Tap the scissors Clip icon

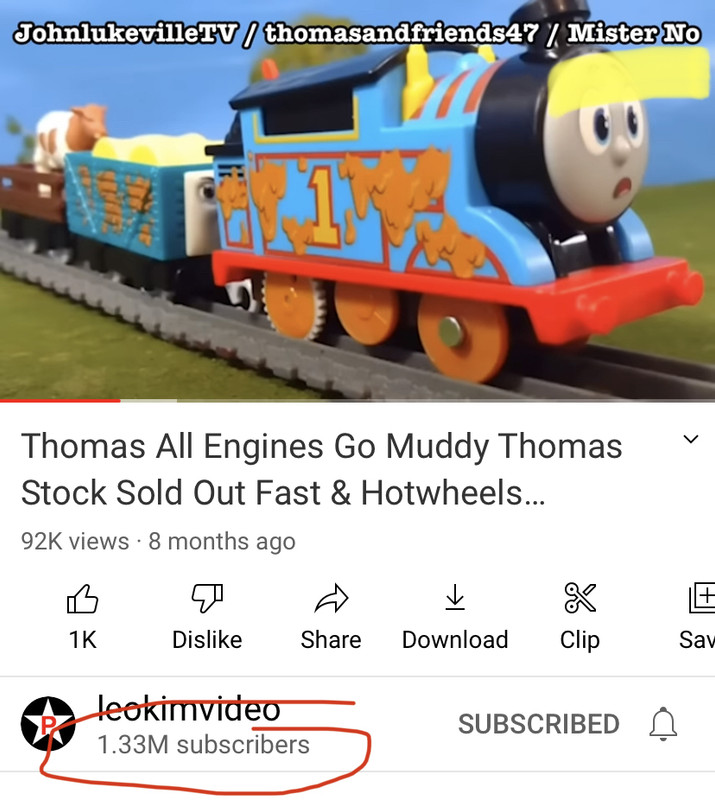[x=580, y=598]
